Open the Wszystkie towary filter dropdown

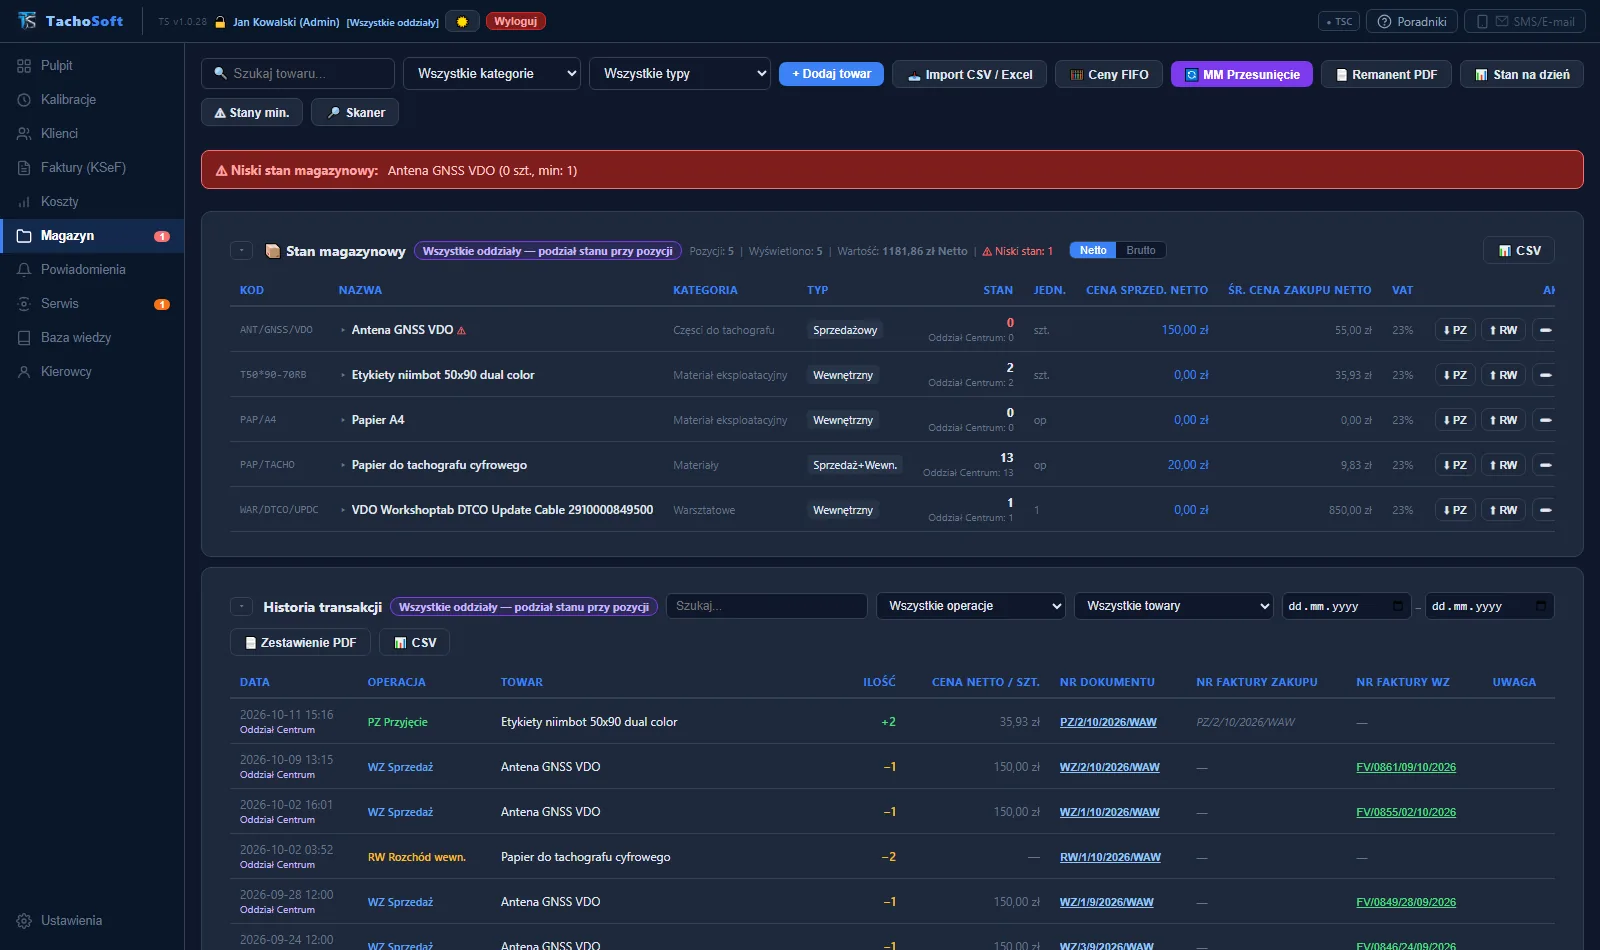coord(1174,606)
